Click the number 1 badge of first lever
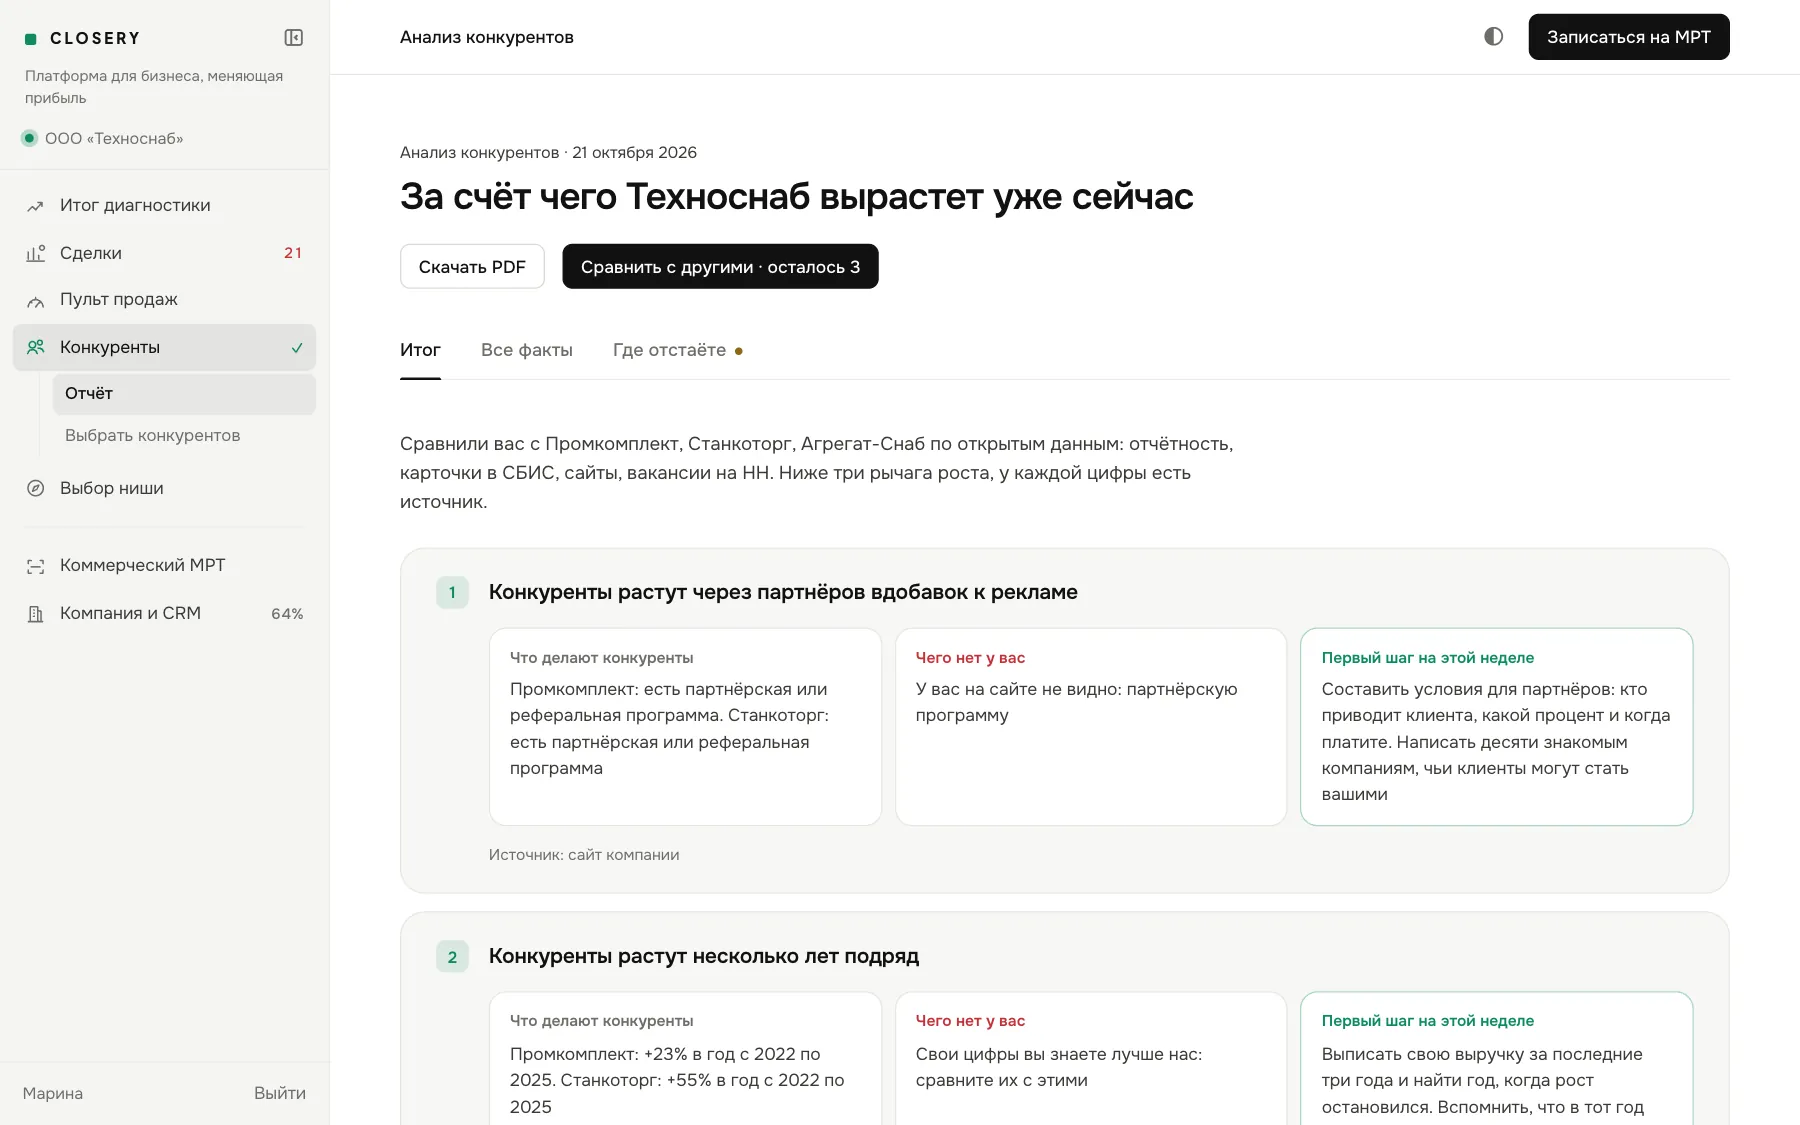The image size is (1800, 1125). coord(452,592)
